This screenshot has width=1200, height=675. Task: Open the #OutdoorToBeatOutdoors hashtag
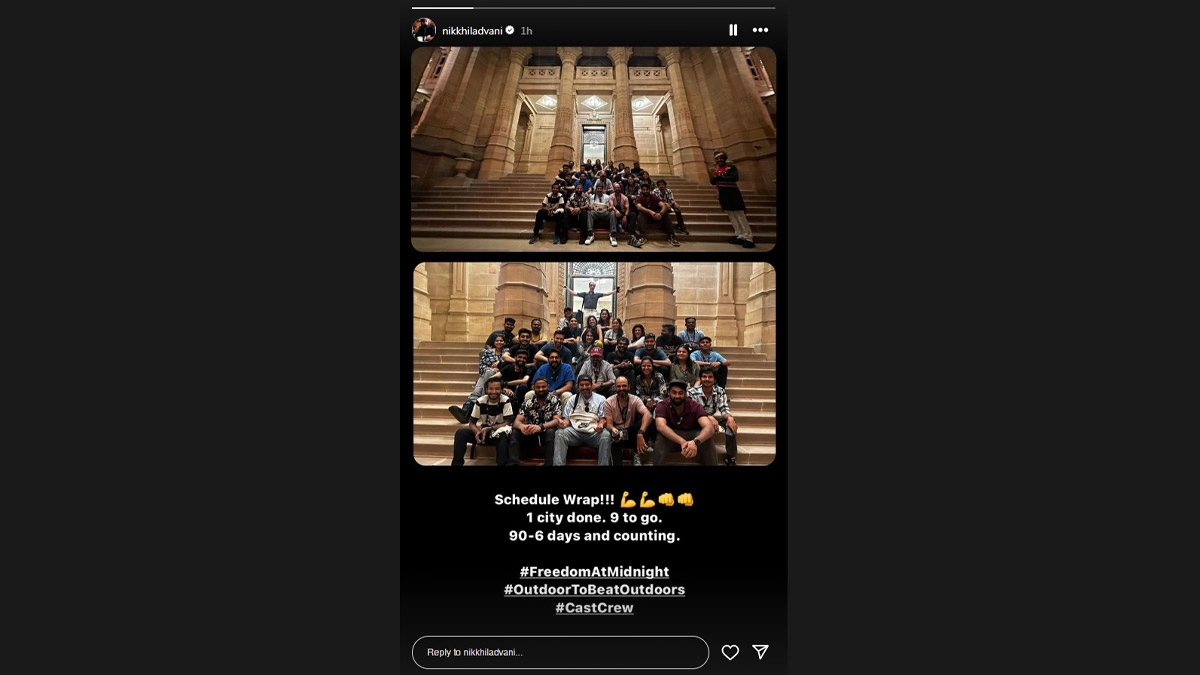click(594, 590)
